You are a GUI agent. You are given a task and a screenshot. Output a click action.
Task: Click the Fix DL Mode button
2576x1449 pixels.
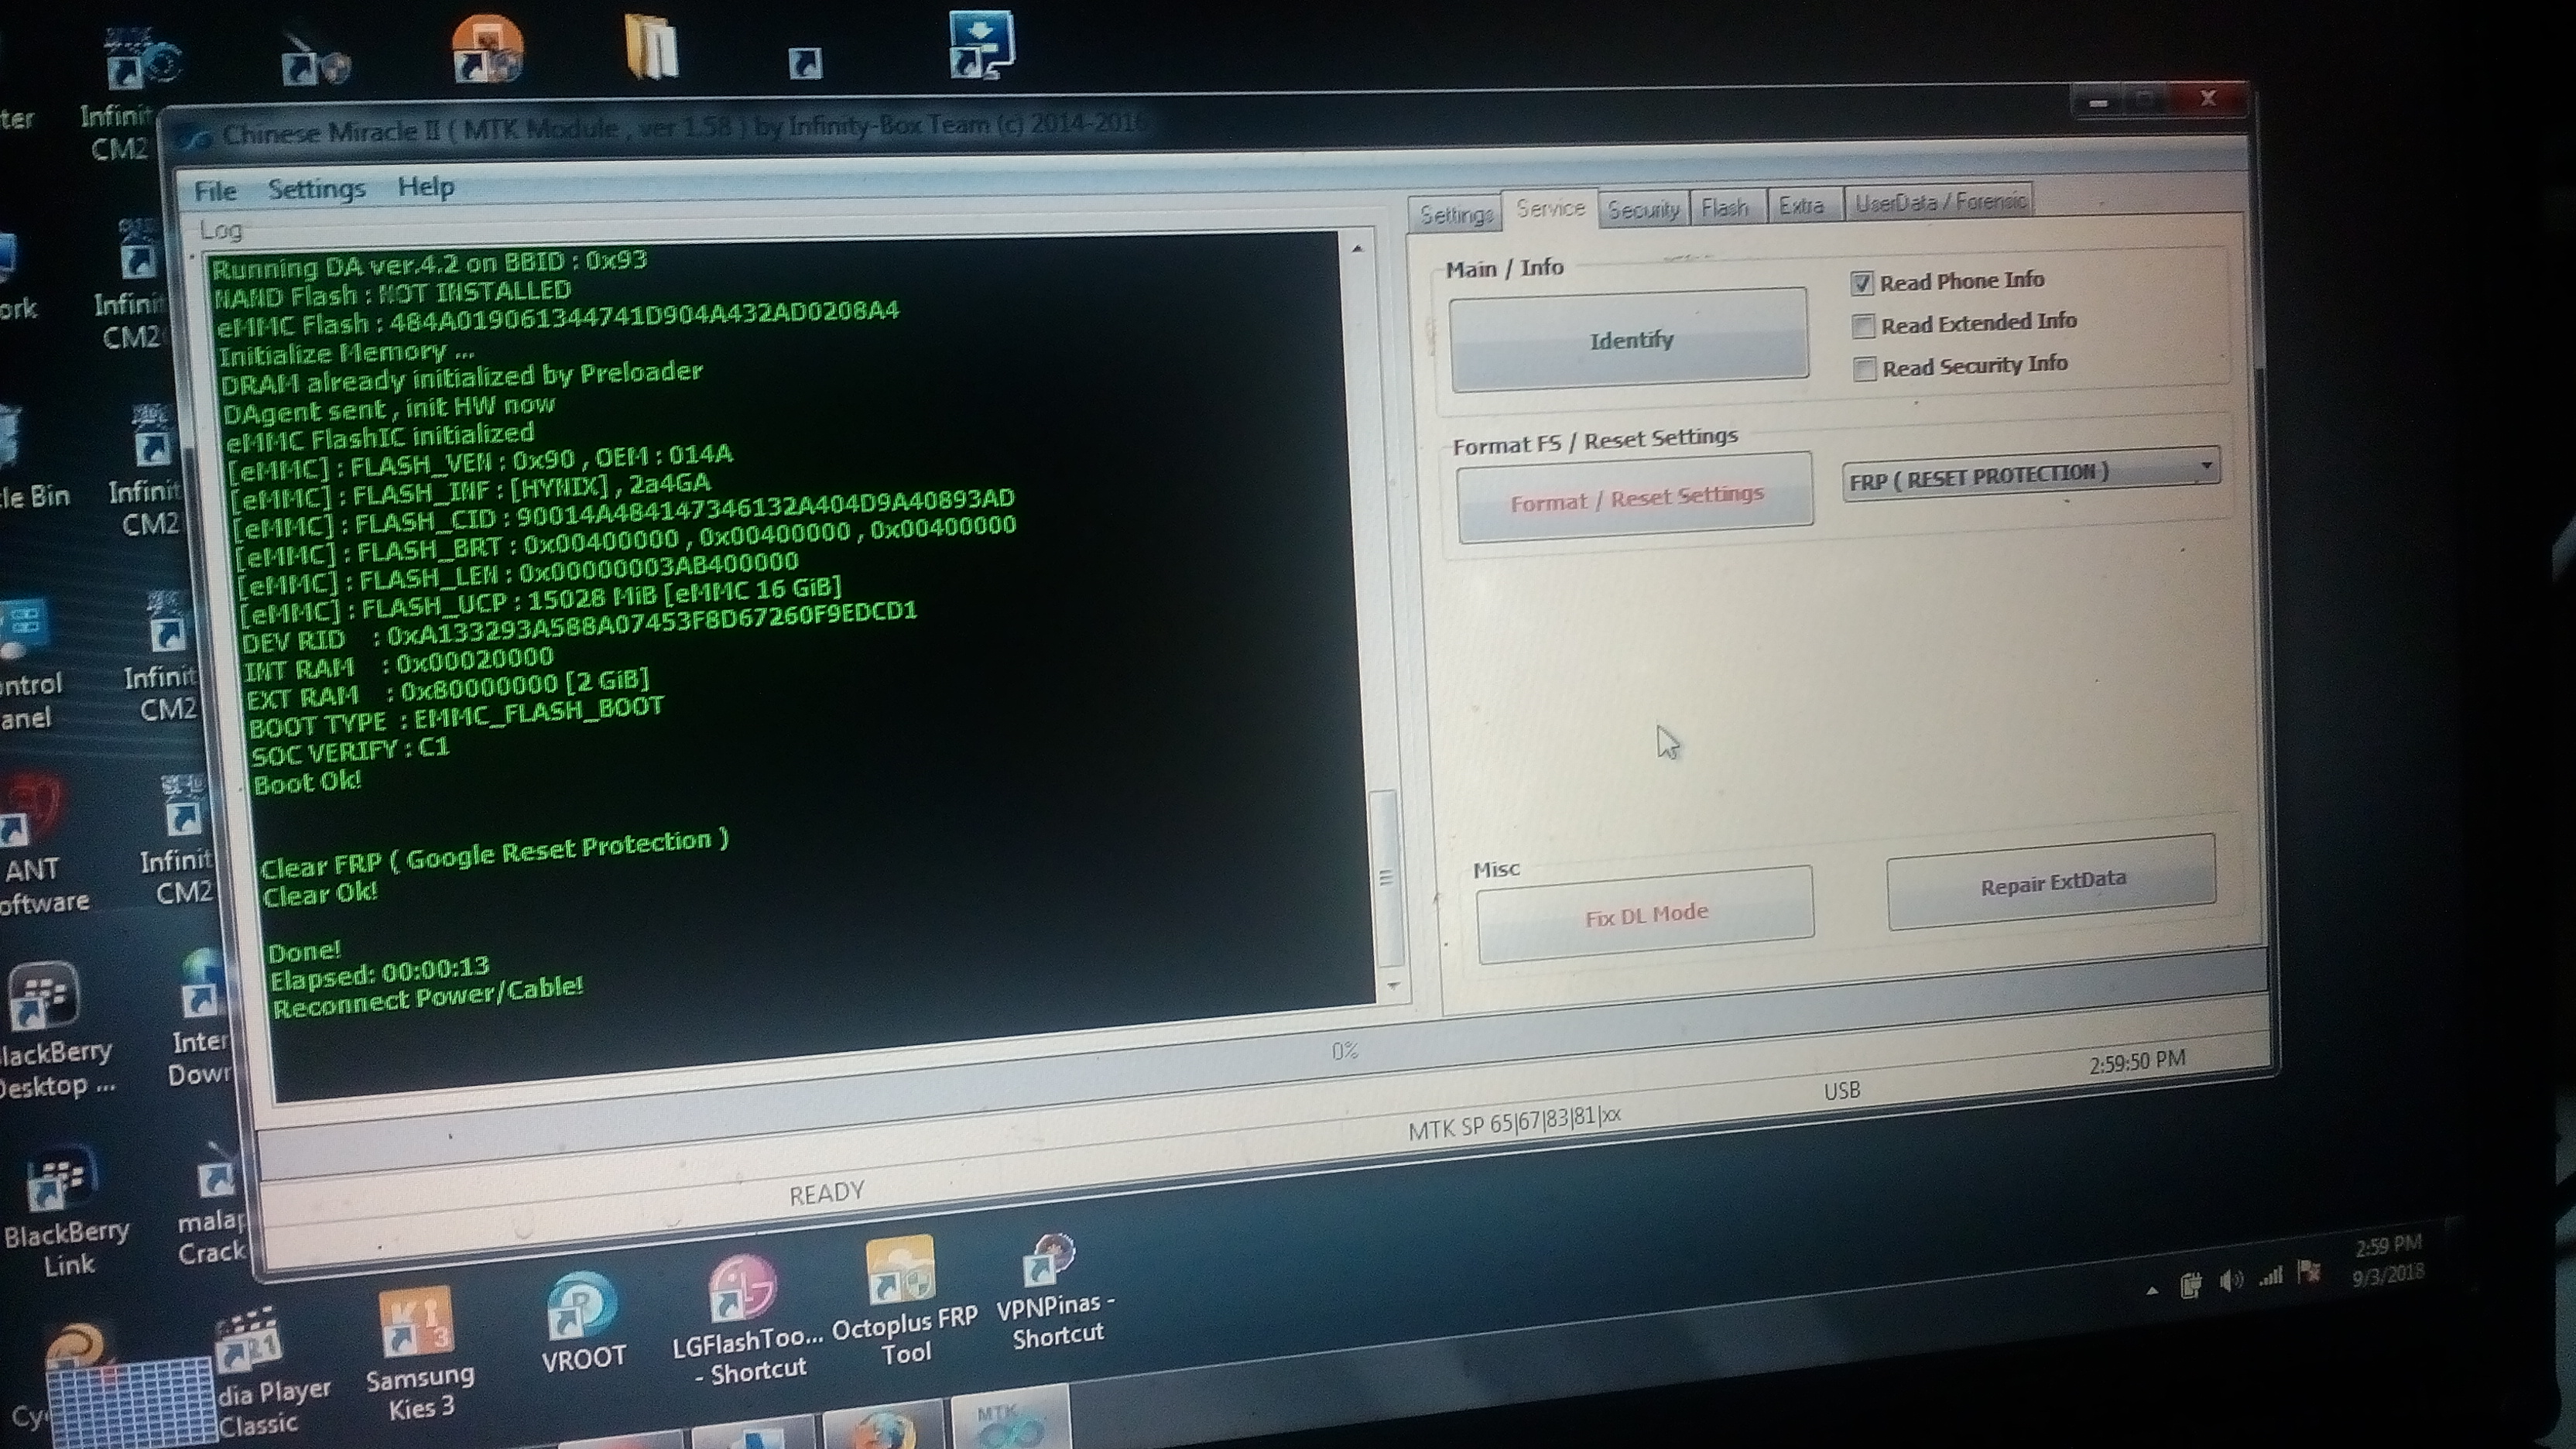click(x=1646, y=914)
